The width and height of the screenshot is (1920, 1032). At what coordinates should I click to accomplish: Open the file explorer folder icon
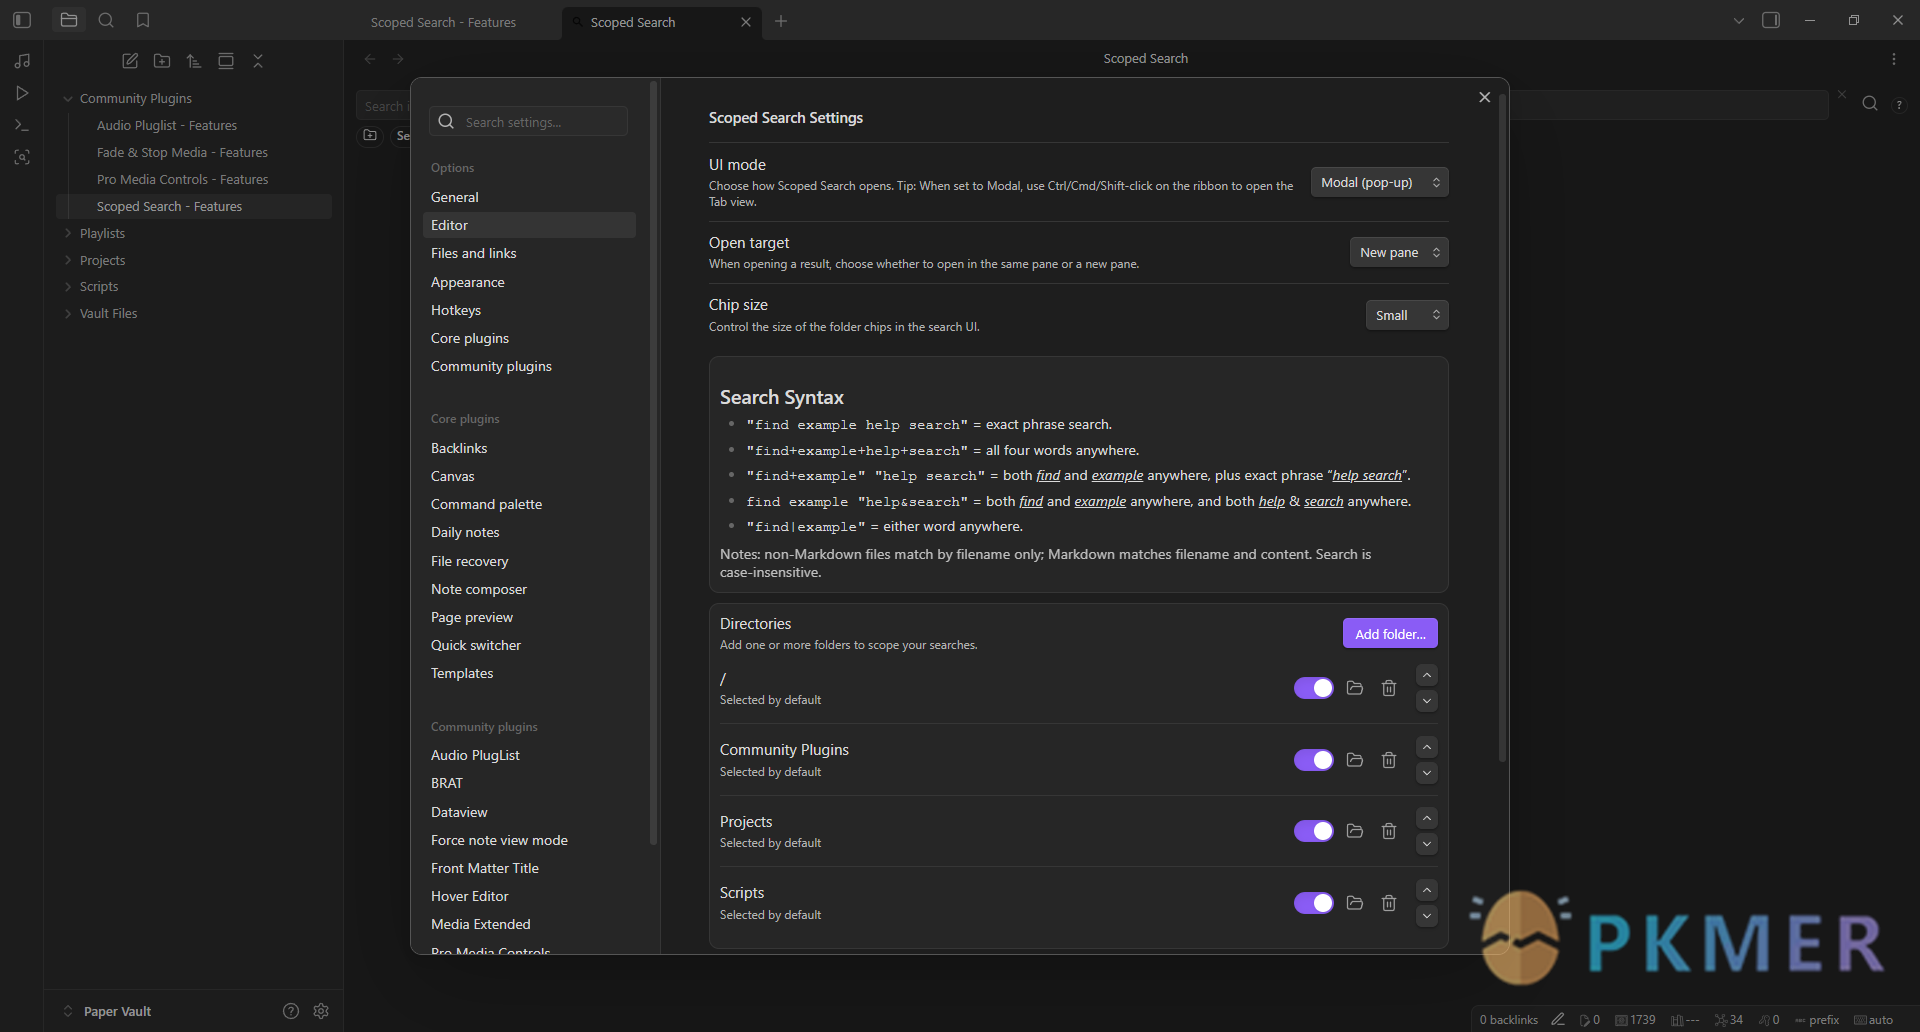click(68, 20)
